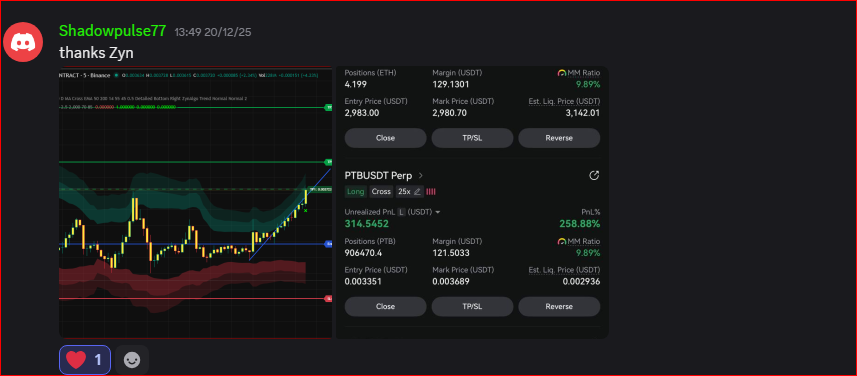Click the message timestamp 13:49 20/12/25
This screenshot has height=376, width=857.
point(213,32)
